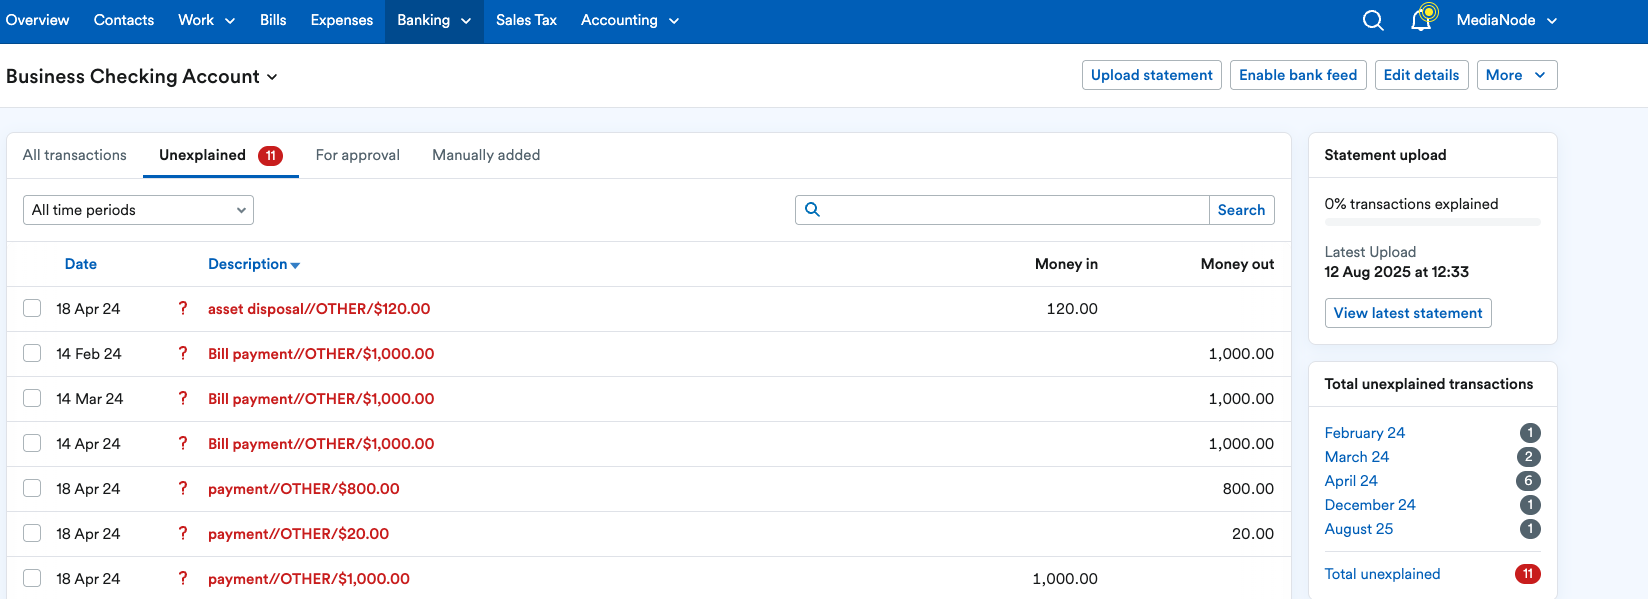Open the MediaNode account dropdown
1648x599 pixels.
1507,20
